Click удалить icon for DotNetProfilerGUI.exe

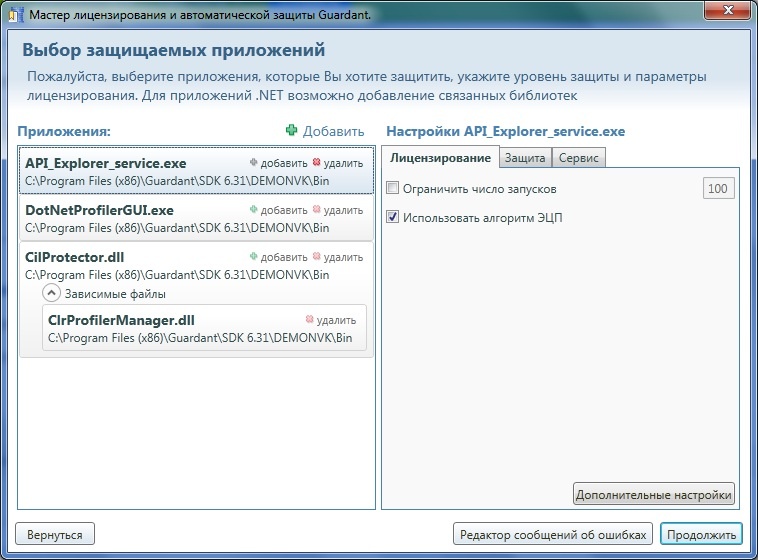317,210
